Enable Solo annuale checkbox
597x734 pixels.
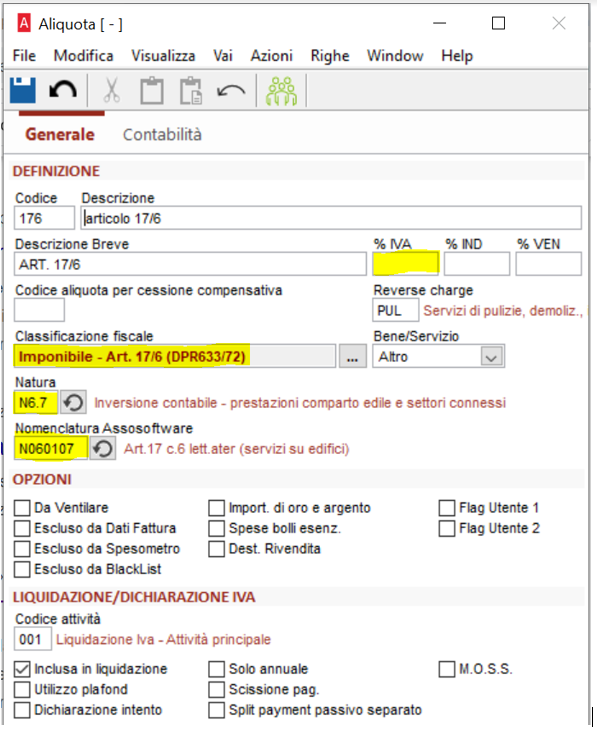[216, 669]
